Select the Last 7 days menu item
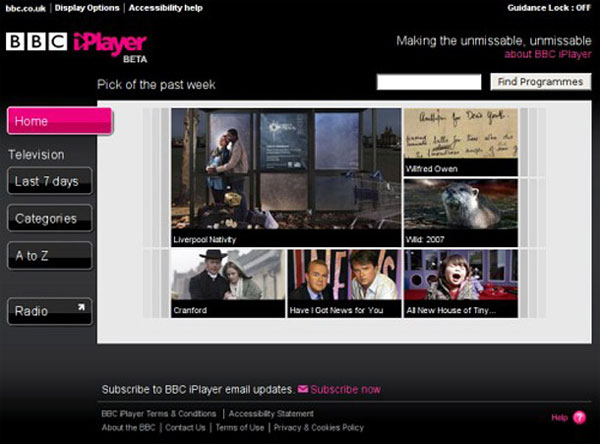Screen dimensions: 600x444 coord(50,182)
